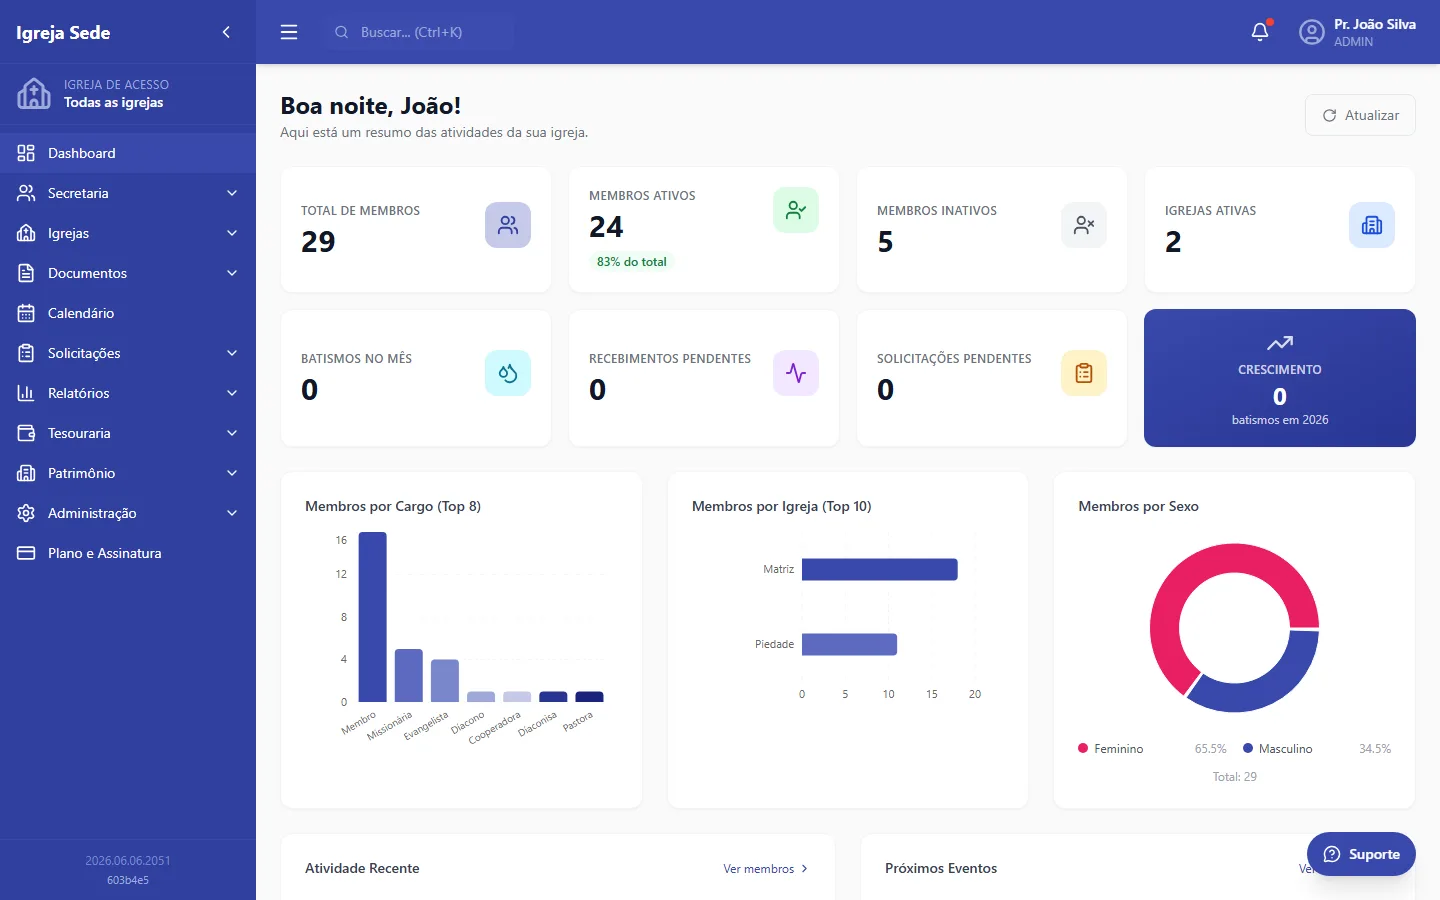
Task: Open the Suporte chat button
Action: coord(1361,854)
